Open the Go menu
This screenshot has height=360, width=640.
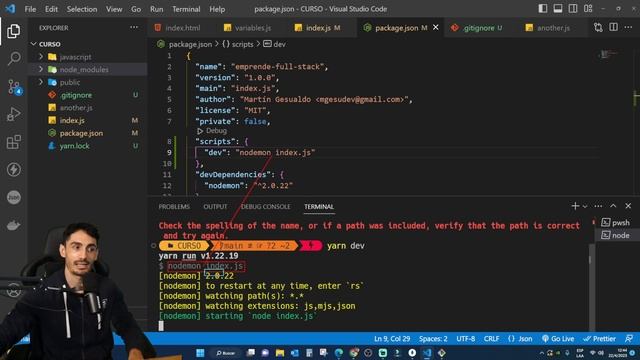[136, 9]
